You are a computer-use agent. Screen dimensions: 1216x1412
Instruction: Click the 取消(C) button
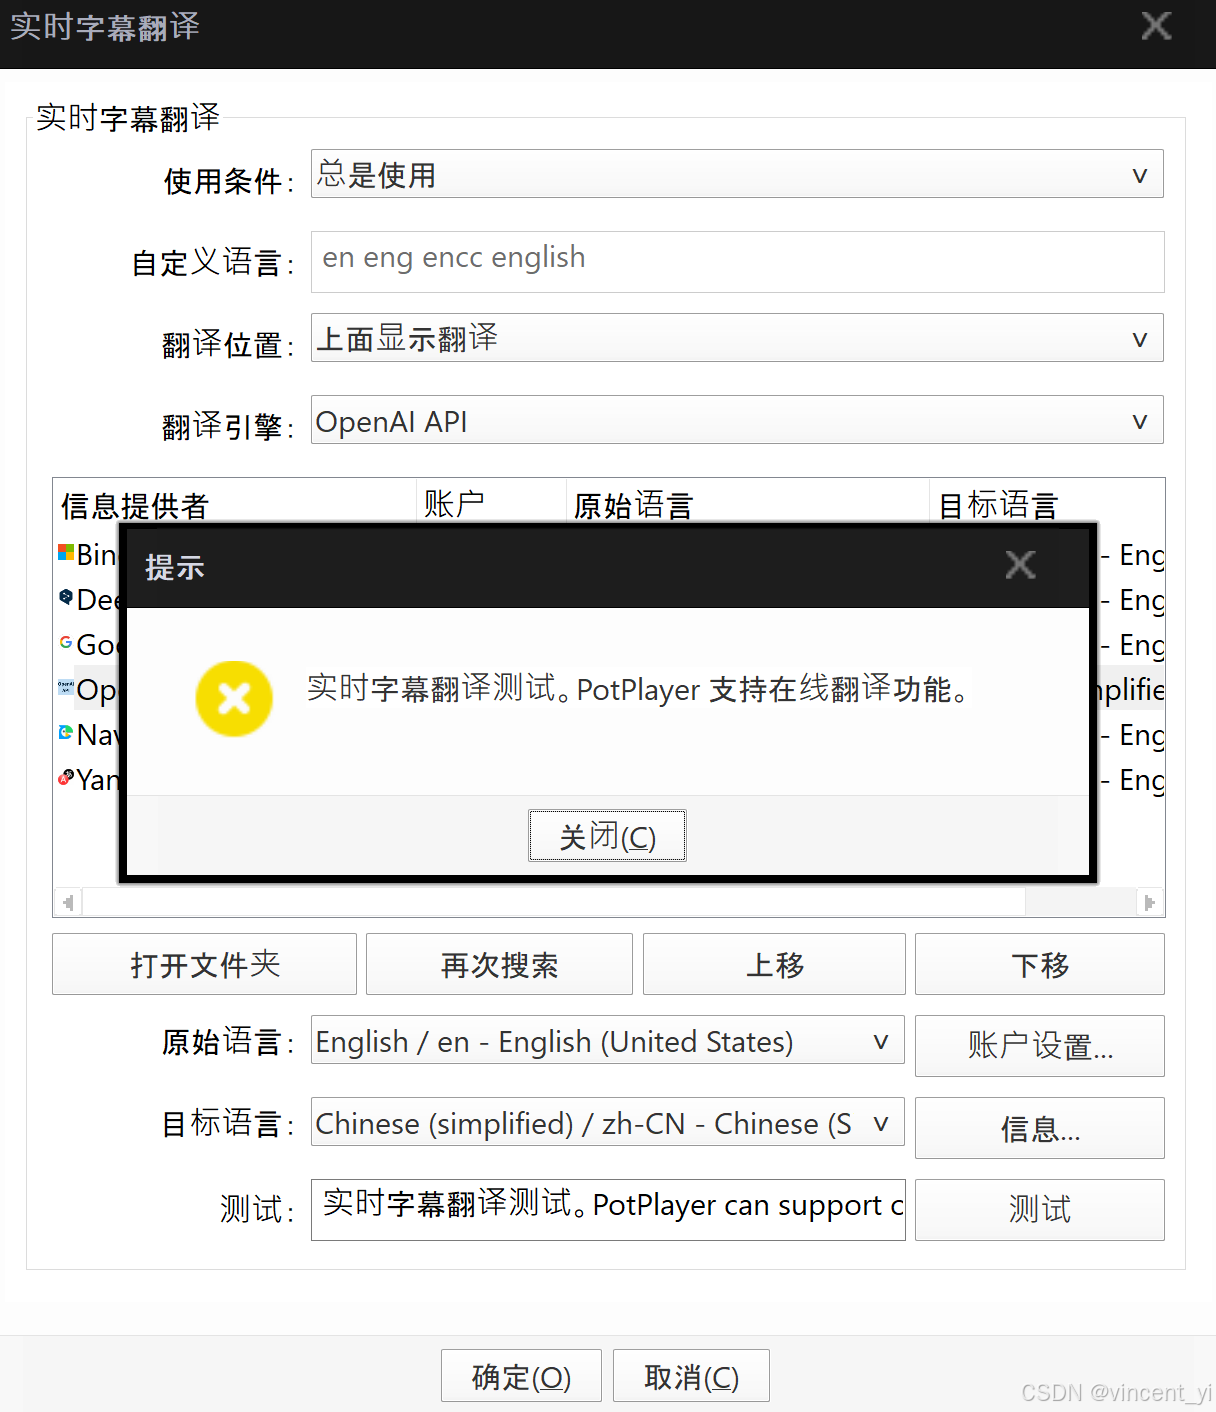[x=691, y=1376]
